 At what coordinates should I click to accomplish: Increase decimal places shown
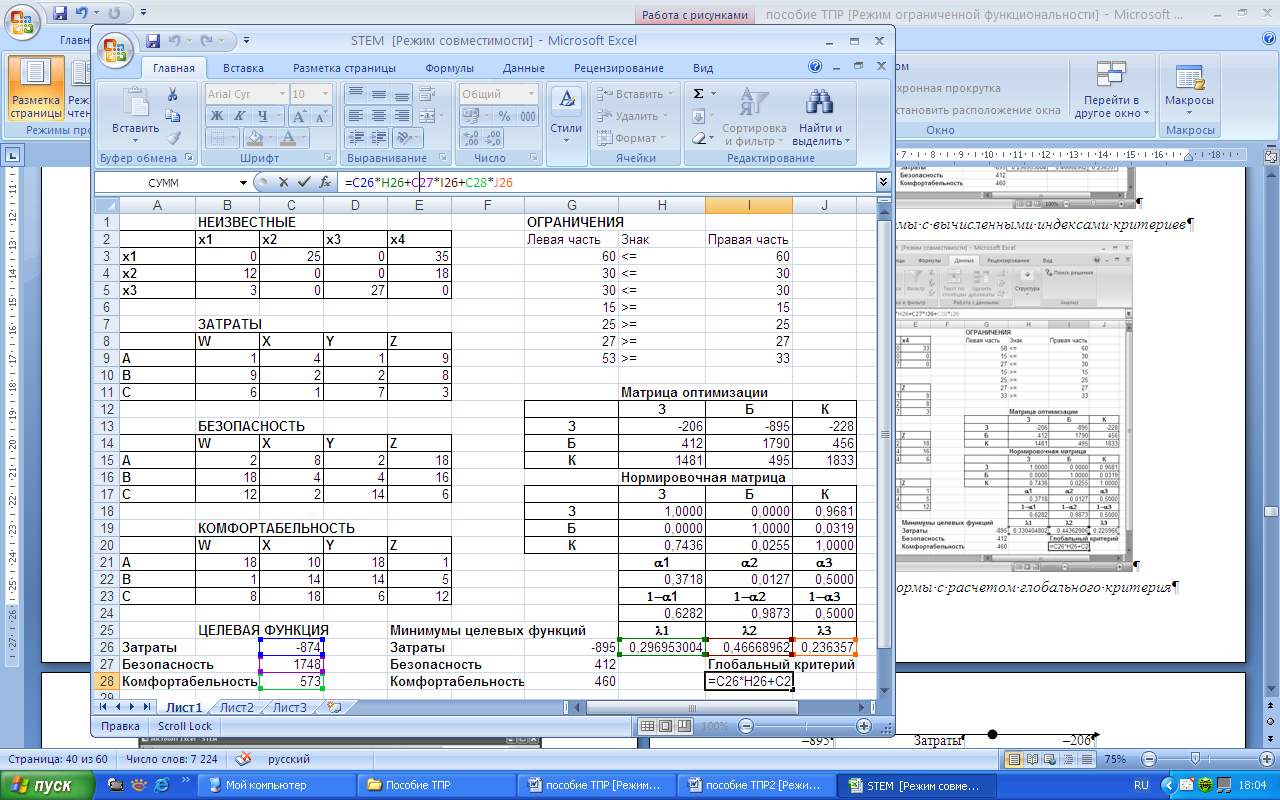471,138
